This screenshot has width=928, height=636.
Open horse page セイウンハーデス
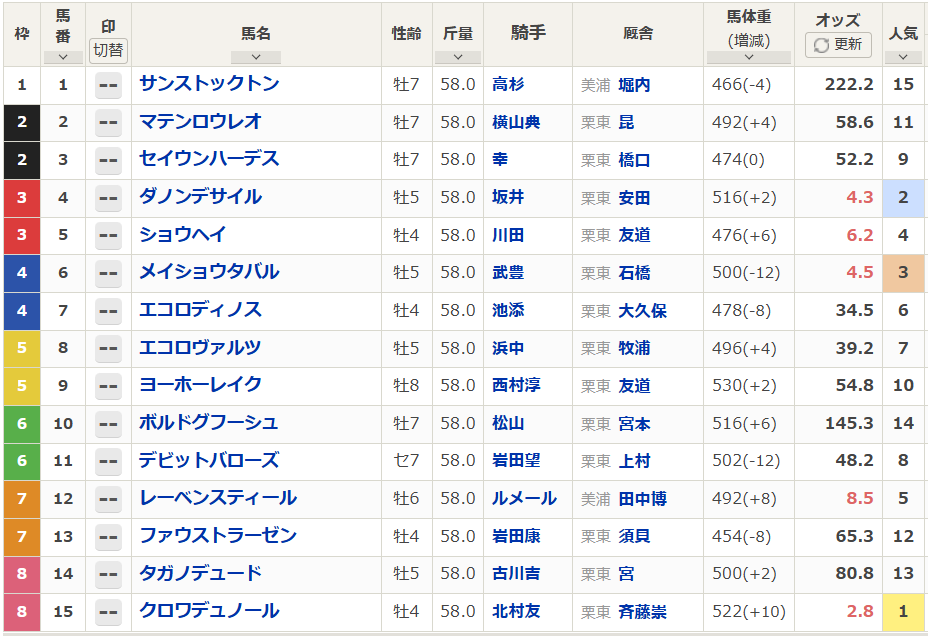[x=209, y=159]
